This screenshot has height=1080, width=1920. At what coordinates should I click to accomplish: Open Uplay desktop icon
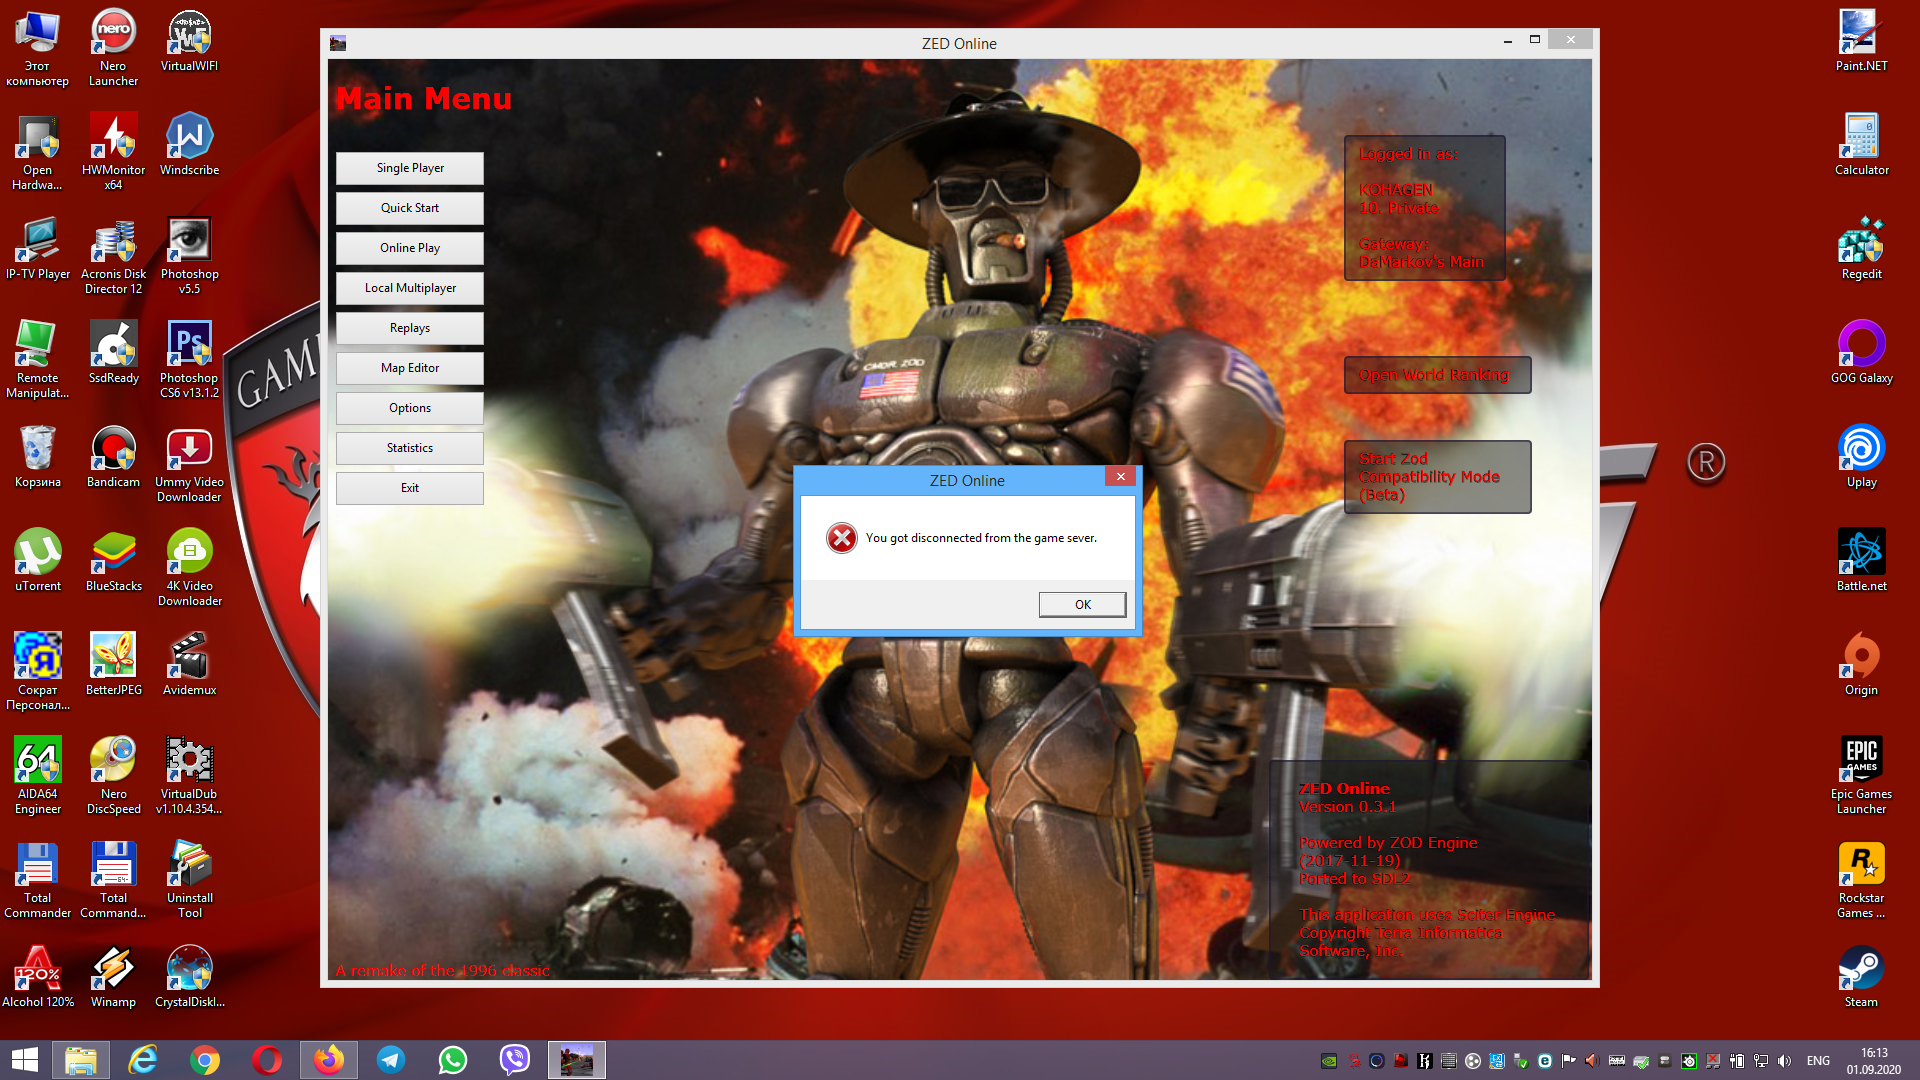1861,457
